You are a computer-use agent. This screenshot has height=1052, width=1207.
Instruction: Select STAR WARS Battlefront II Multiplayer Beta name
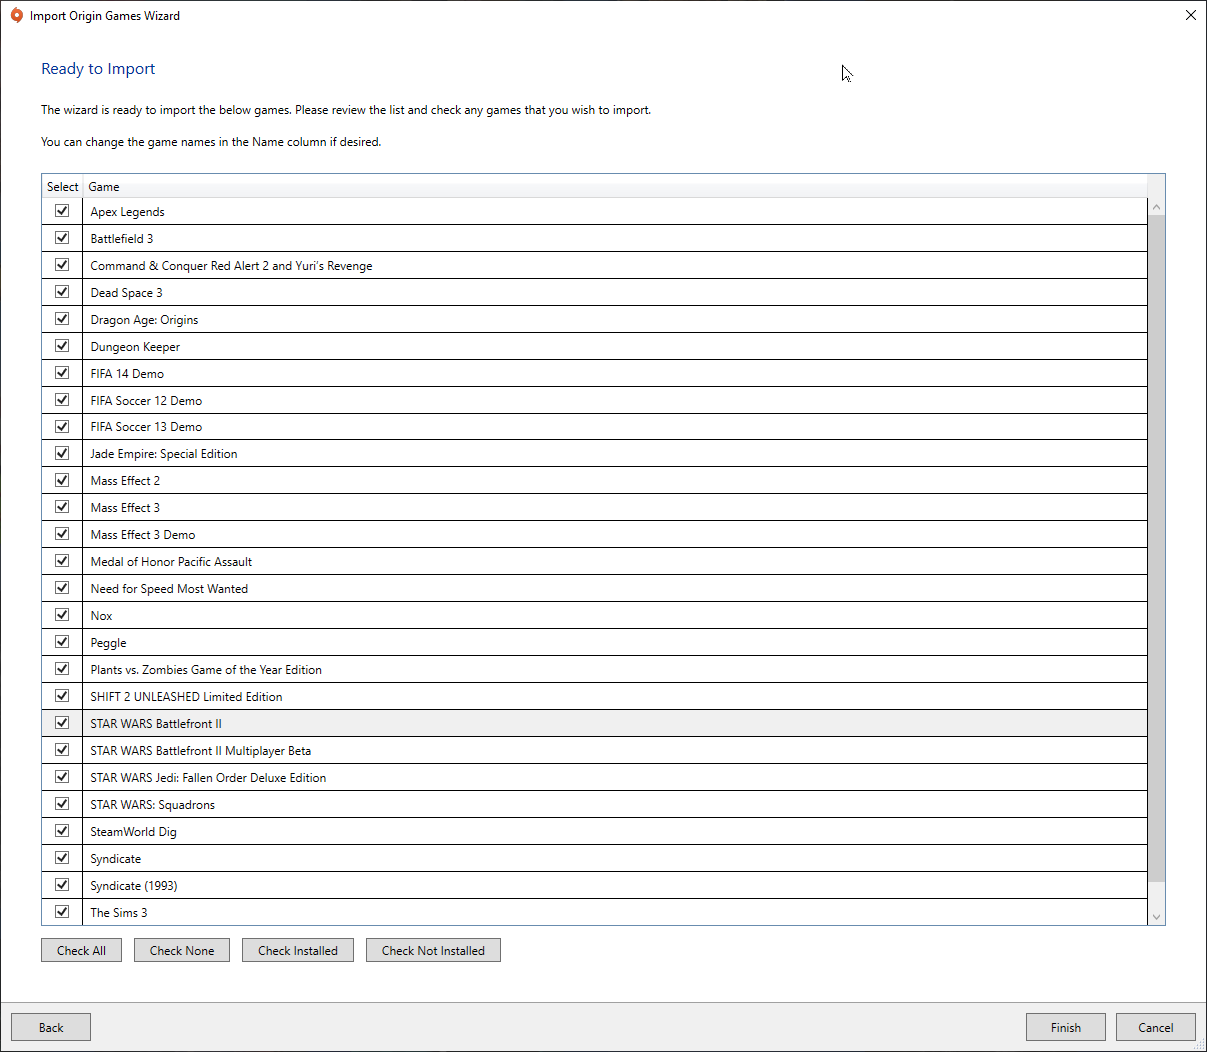coord(201,751)
